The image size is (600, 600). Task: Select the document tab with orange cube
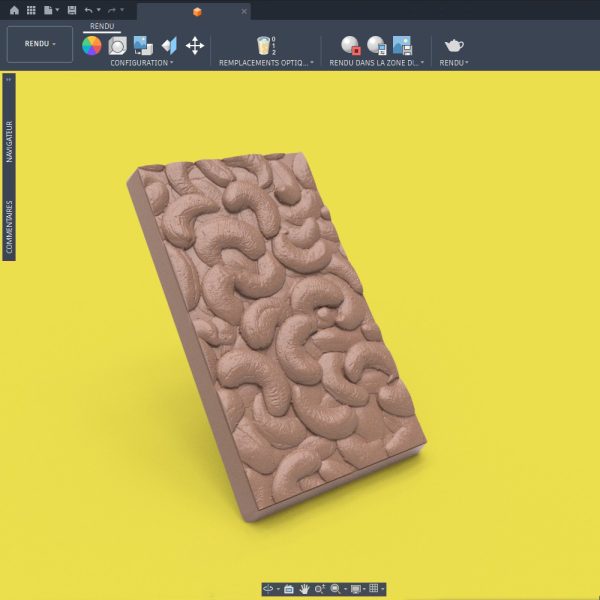coord(194,12)
